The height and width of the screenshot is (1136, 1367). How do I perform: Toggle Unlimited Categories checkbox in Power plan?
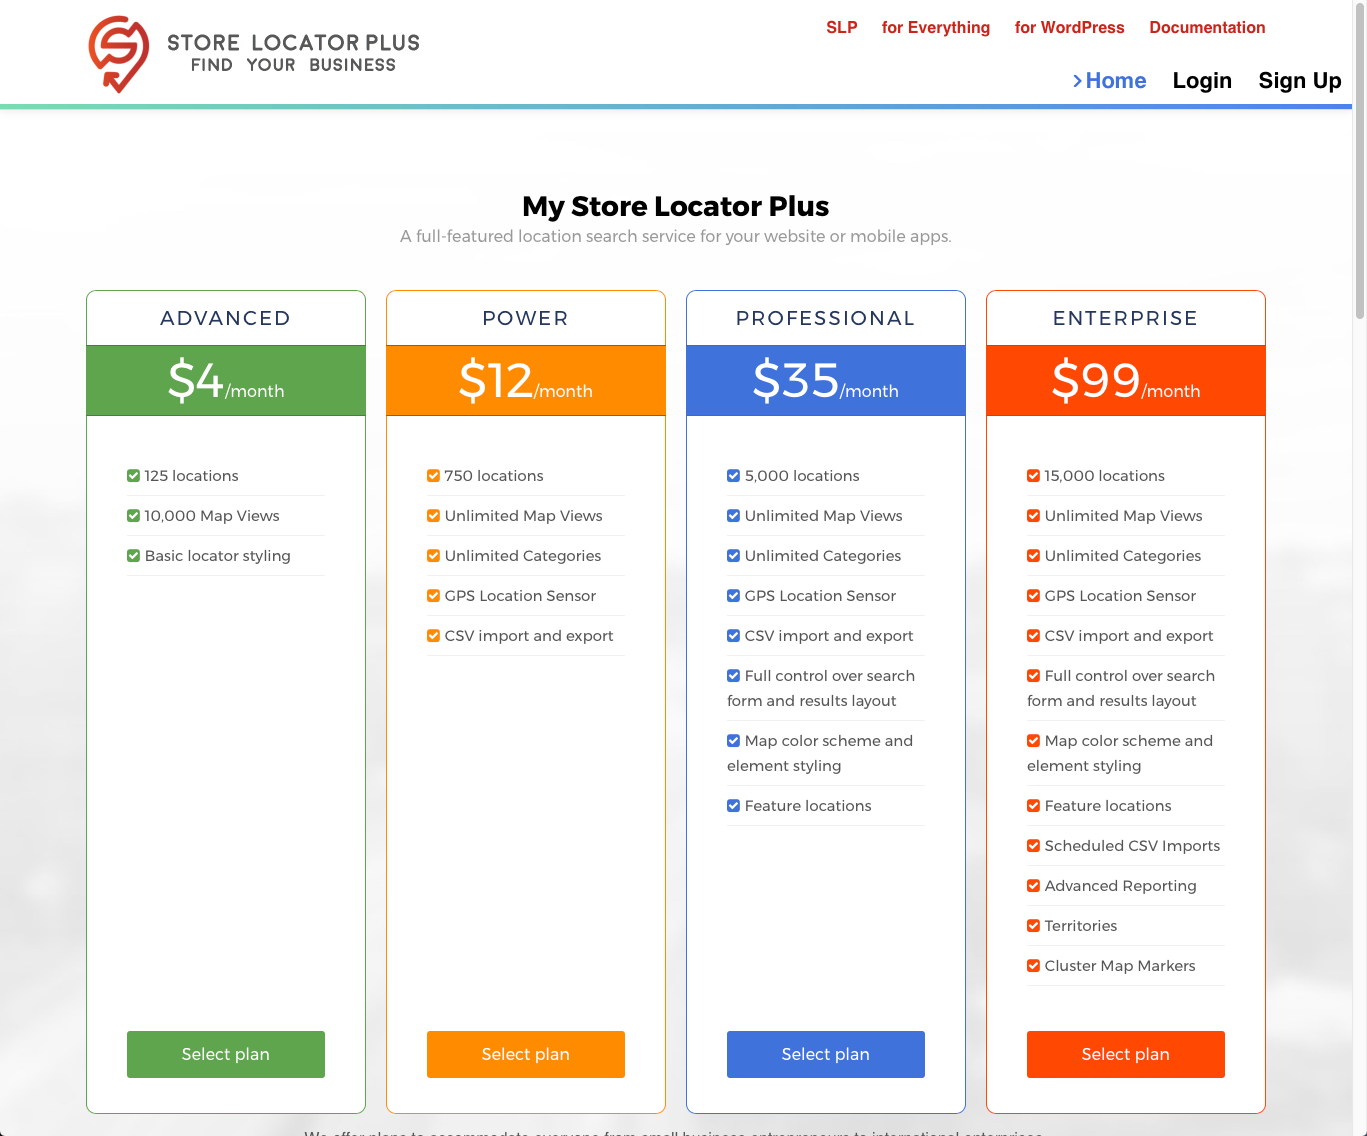pyautogui.click(x=433, y=555)
